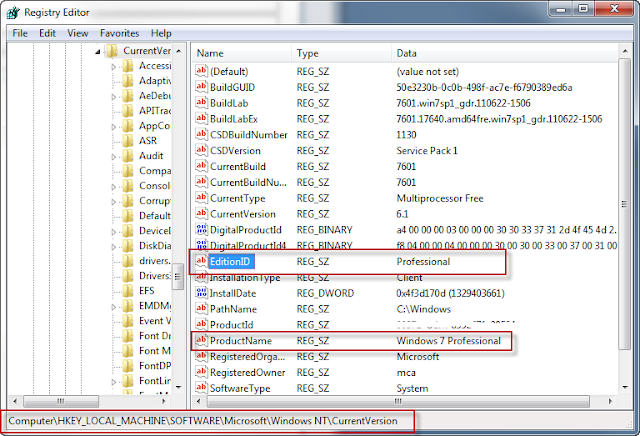Click the Windows 7 Professional data cell

click(x=449, y=341)
